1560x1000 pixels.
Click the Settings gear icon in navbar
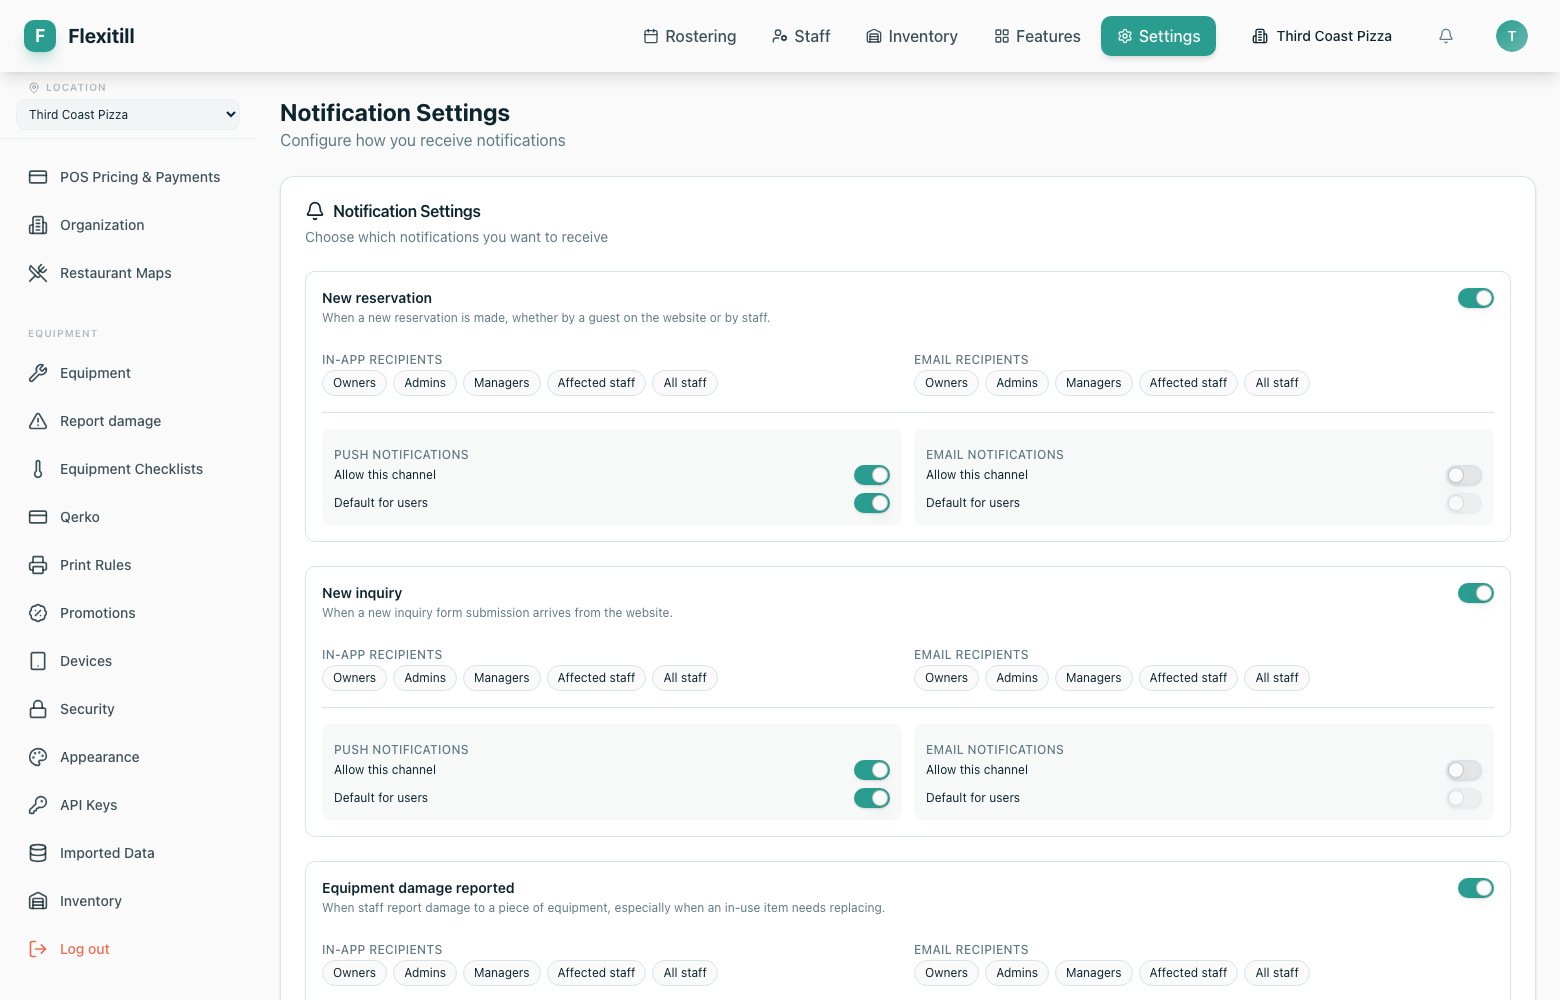coord(1125,36)
